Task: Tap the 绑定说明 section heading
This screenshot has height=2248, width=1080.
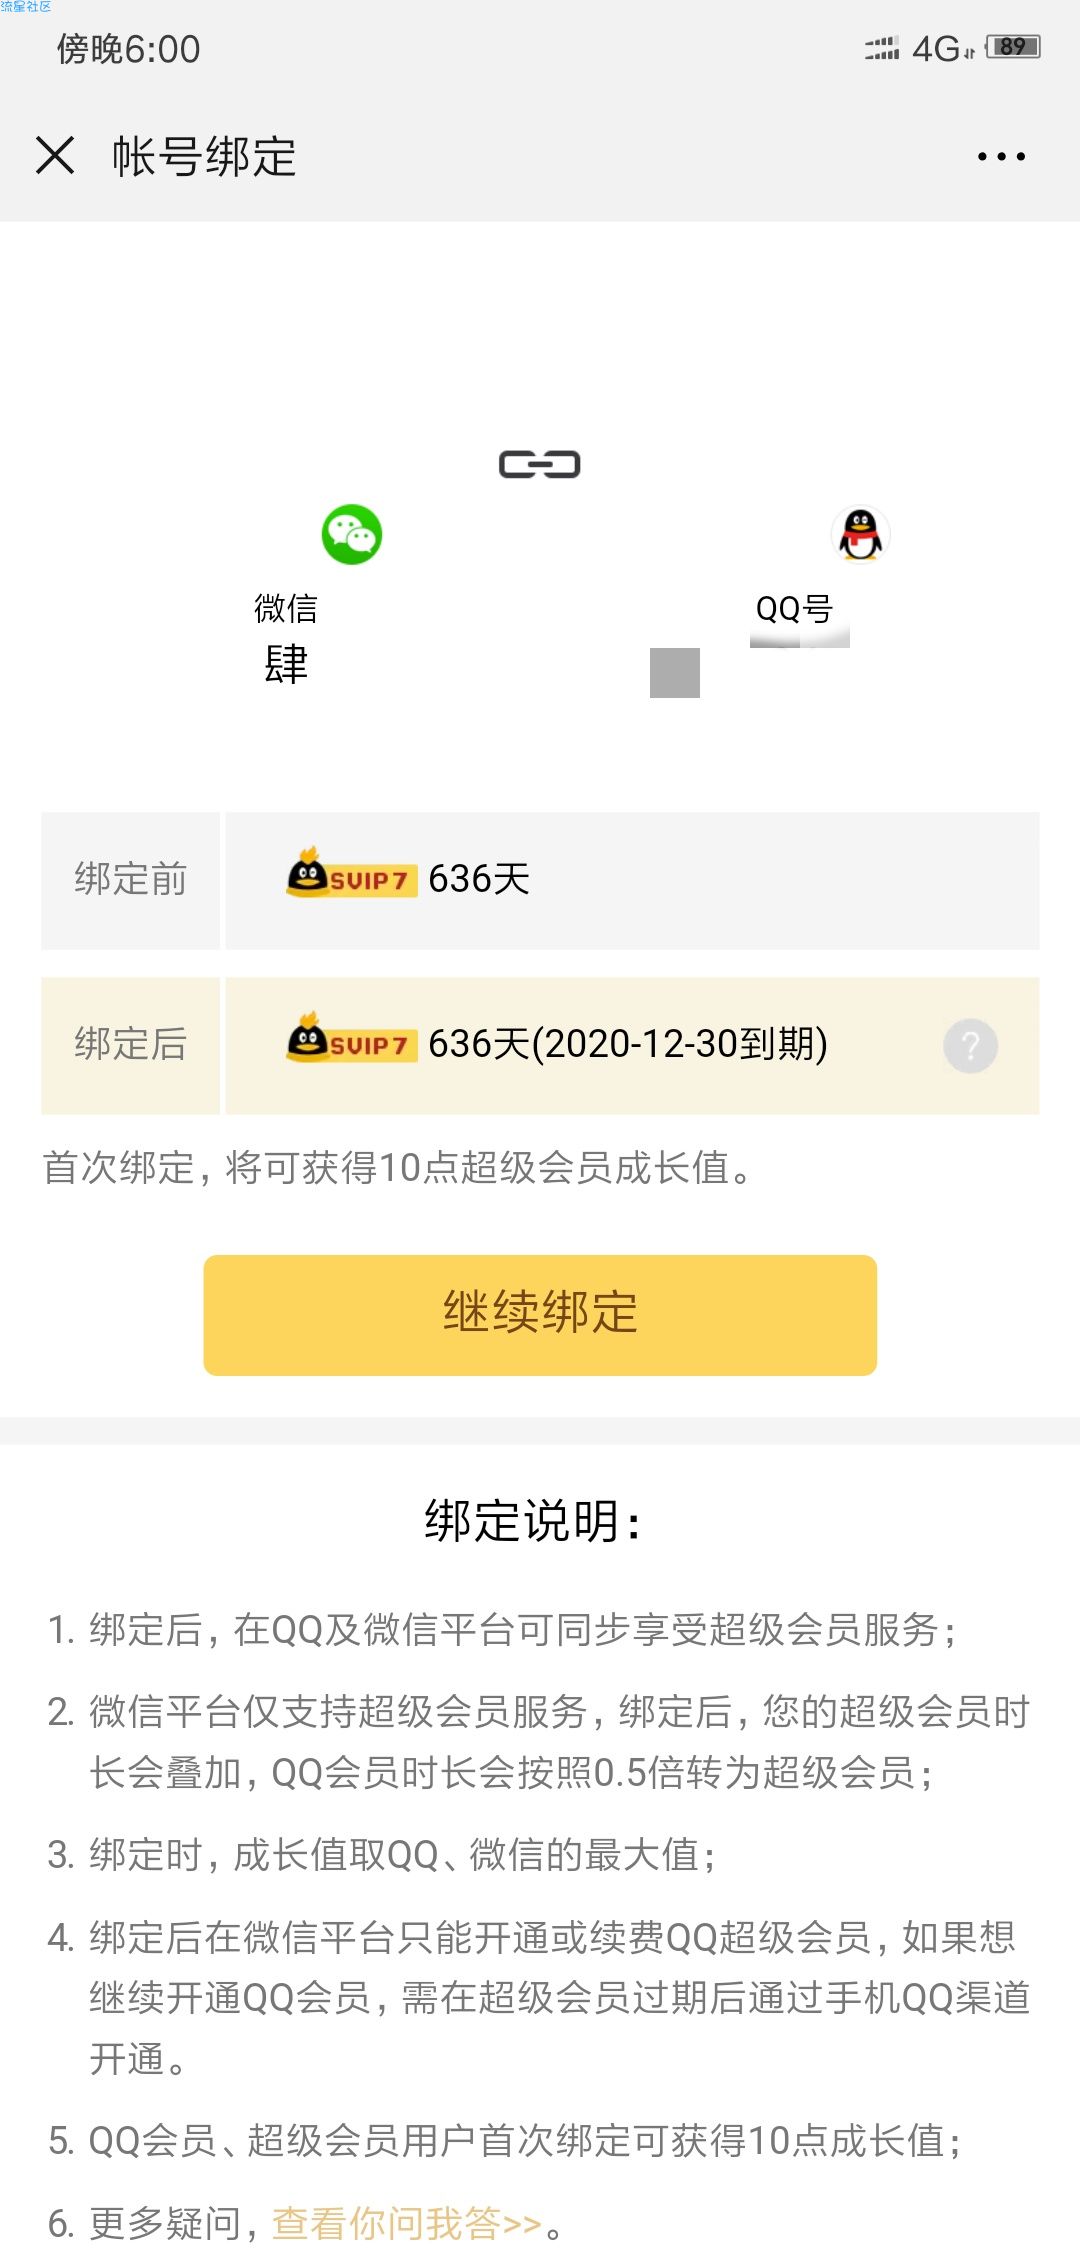Action: point(533,1521)
